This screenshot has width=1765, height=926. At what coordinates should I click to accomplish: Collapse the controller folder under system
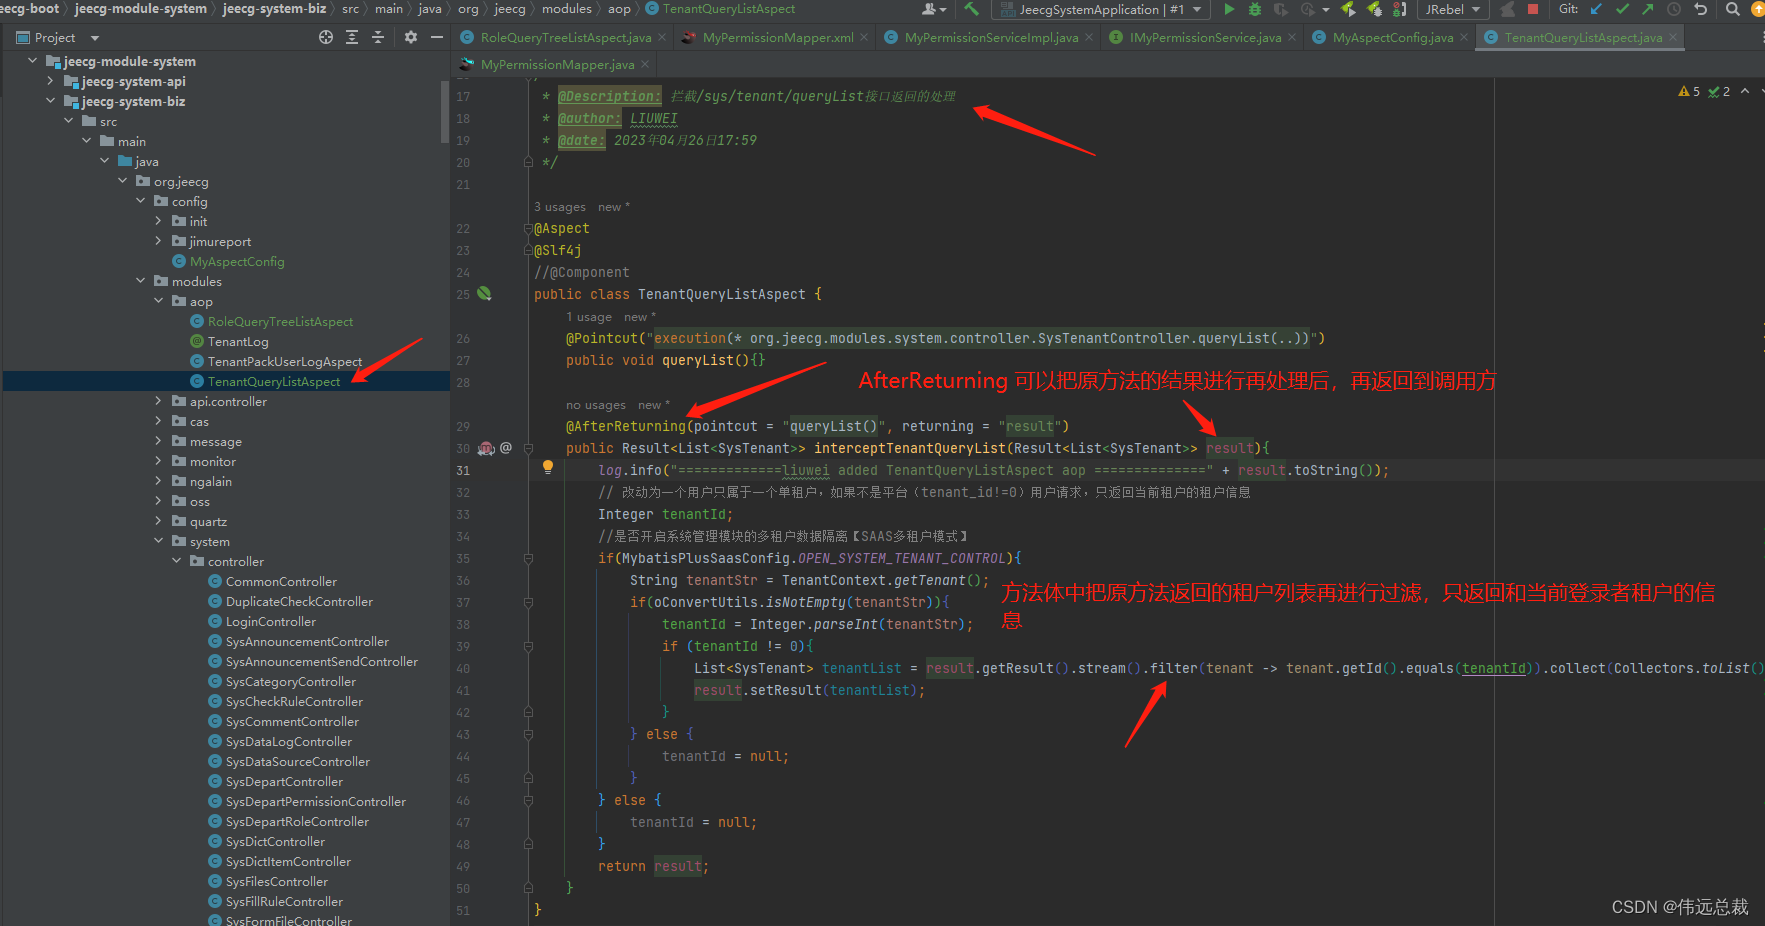point(177,561)
